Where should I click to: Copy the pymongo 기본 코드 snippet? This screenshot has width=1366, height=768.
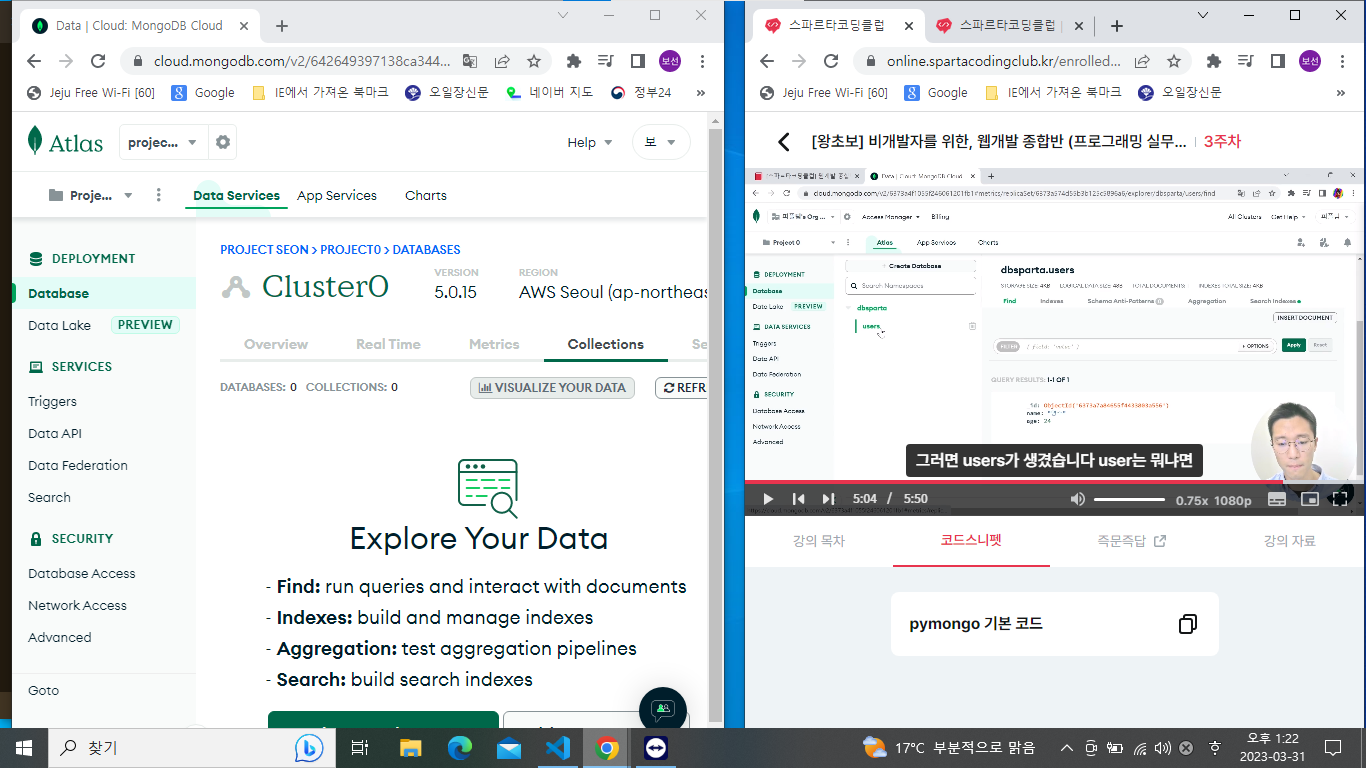tap(1187, 624)
